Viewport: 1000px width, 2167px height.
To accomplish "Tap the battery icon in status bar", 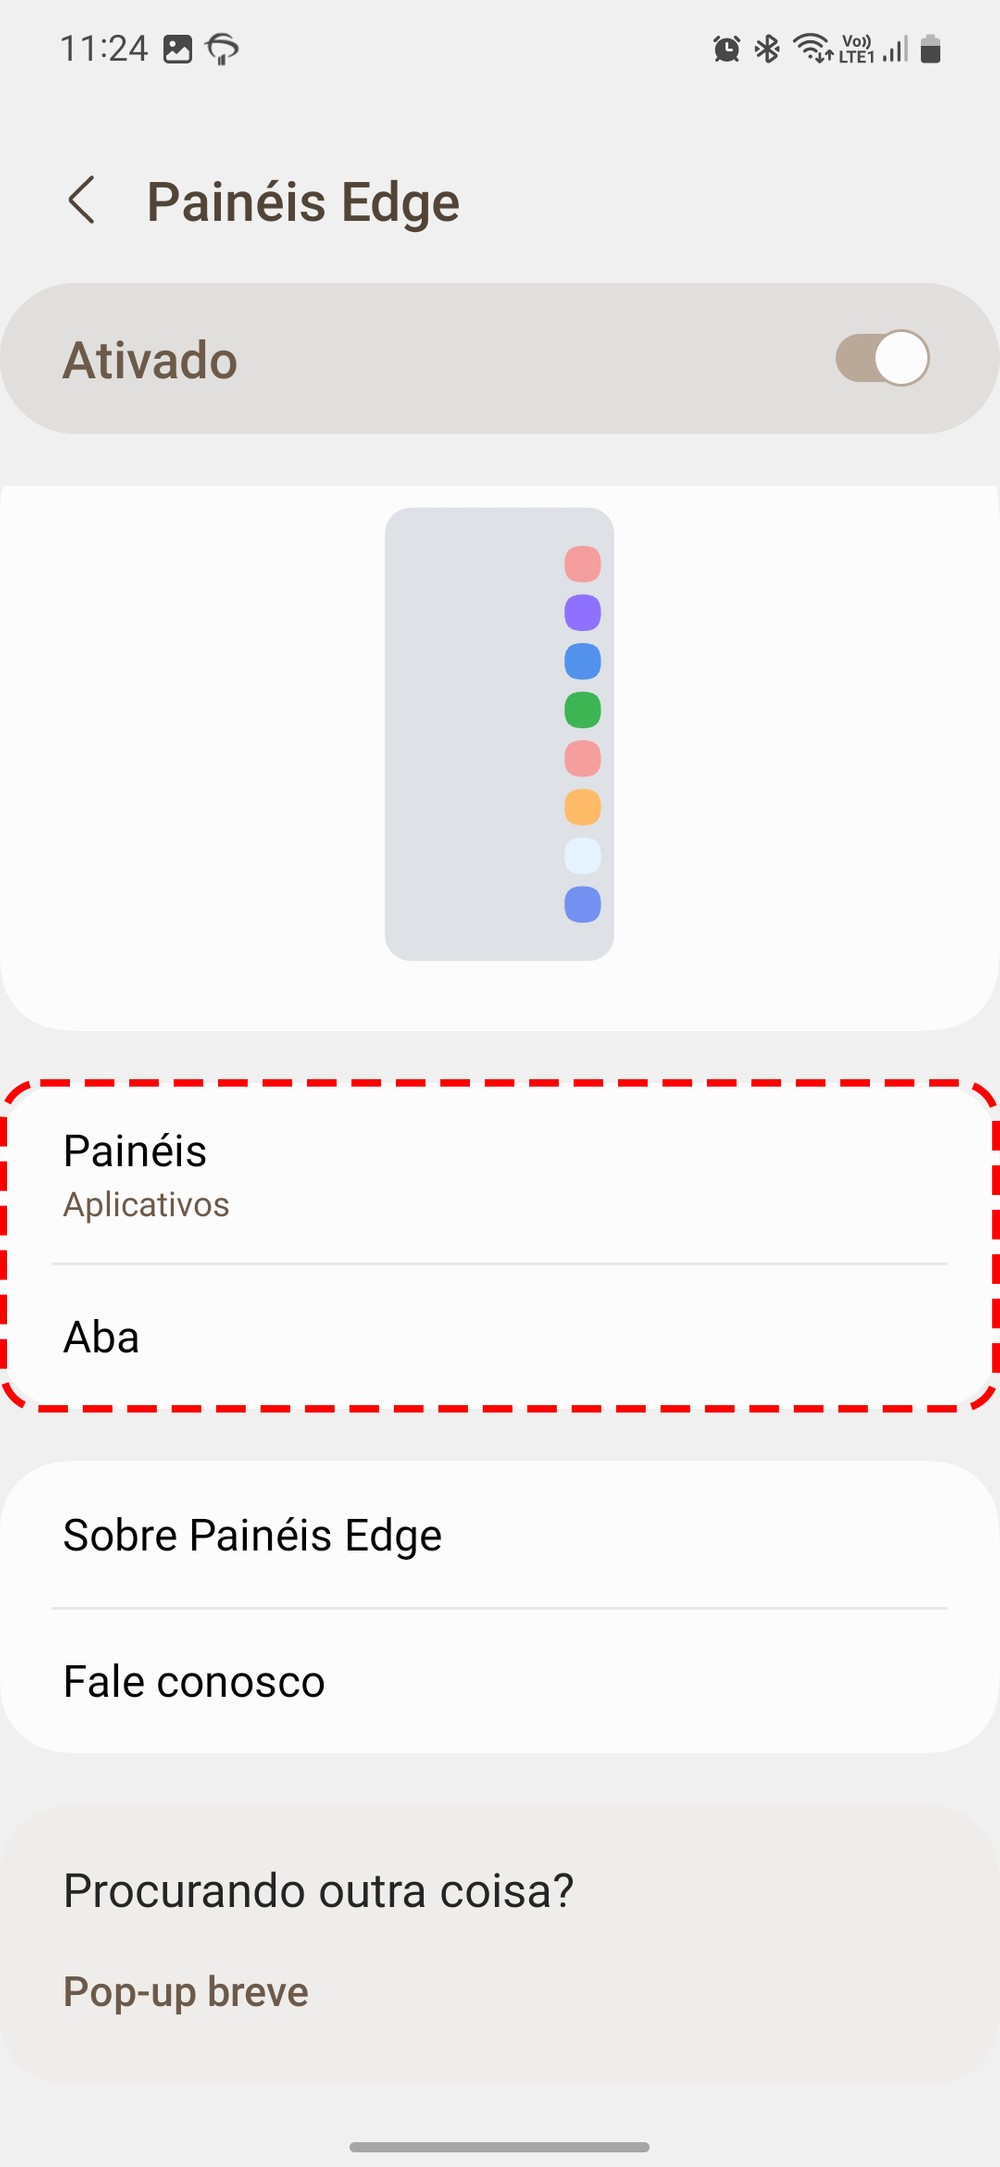I will coord(931,49).
